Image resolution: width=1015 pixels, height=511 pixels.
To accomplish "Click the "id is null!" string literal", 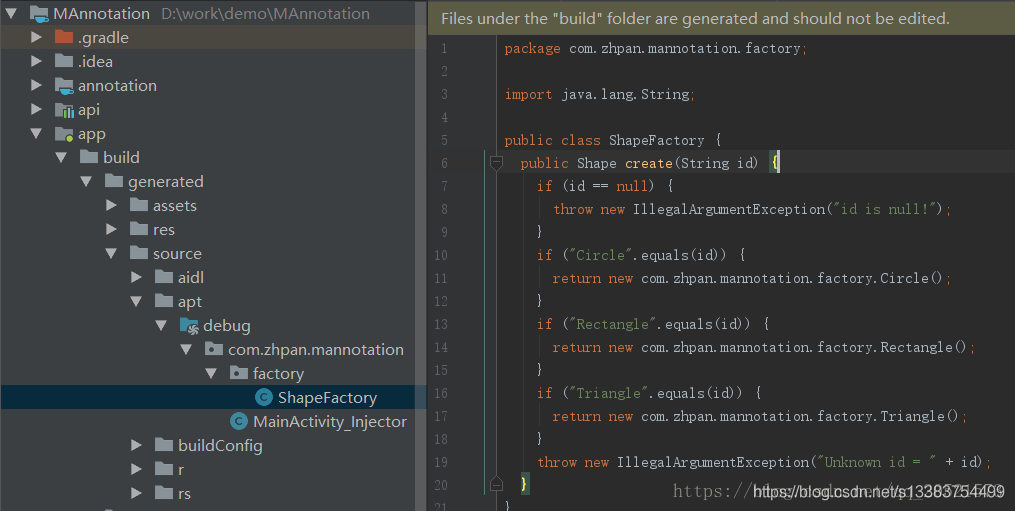I will pos(886,209).
